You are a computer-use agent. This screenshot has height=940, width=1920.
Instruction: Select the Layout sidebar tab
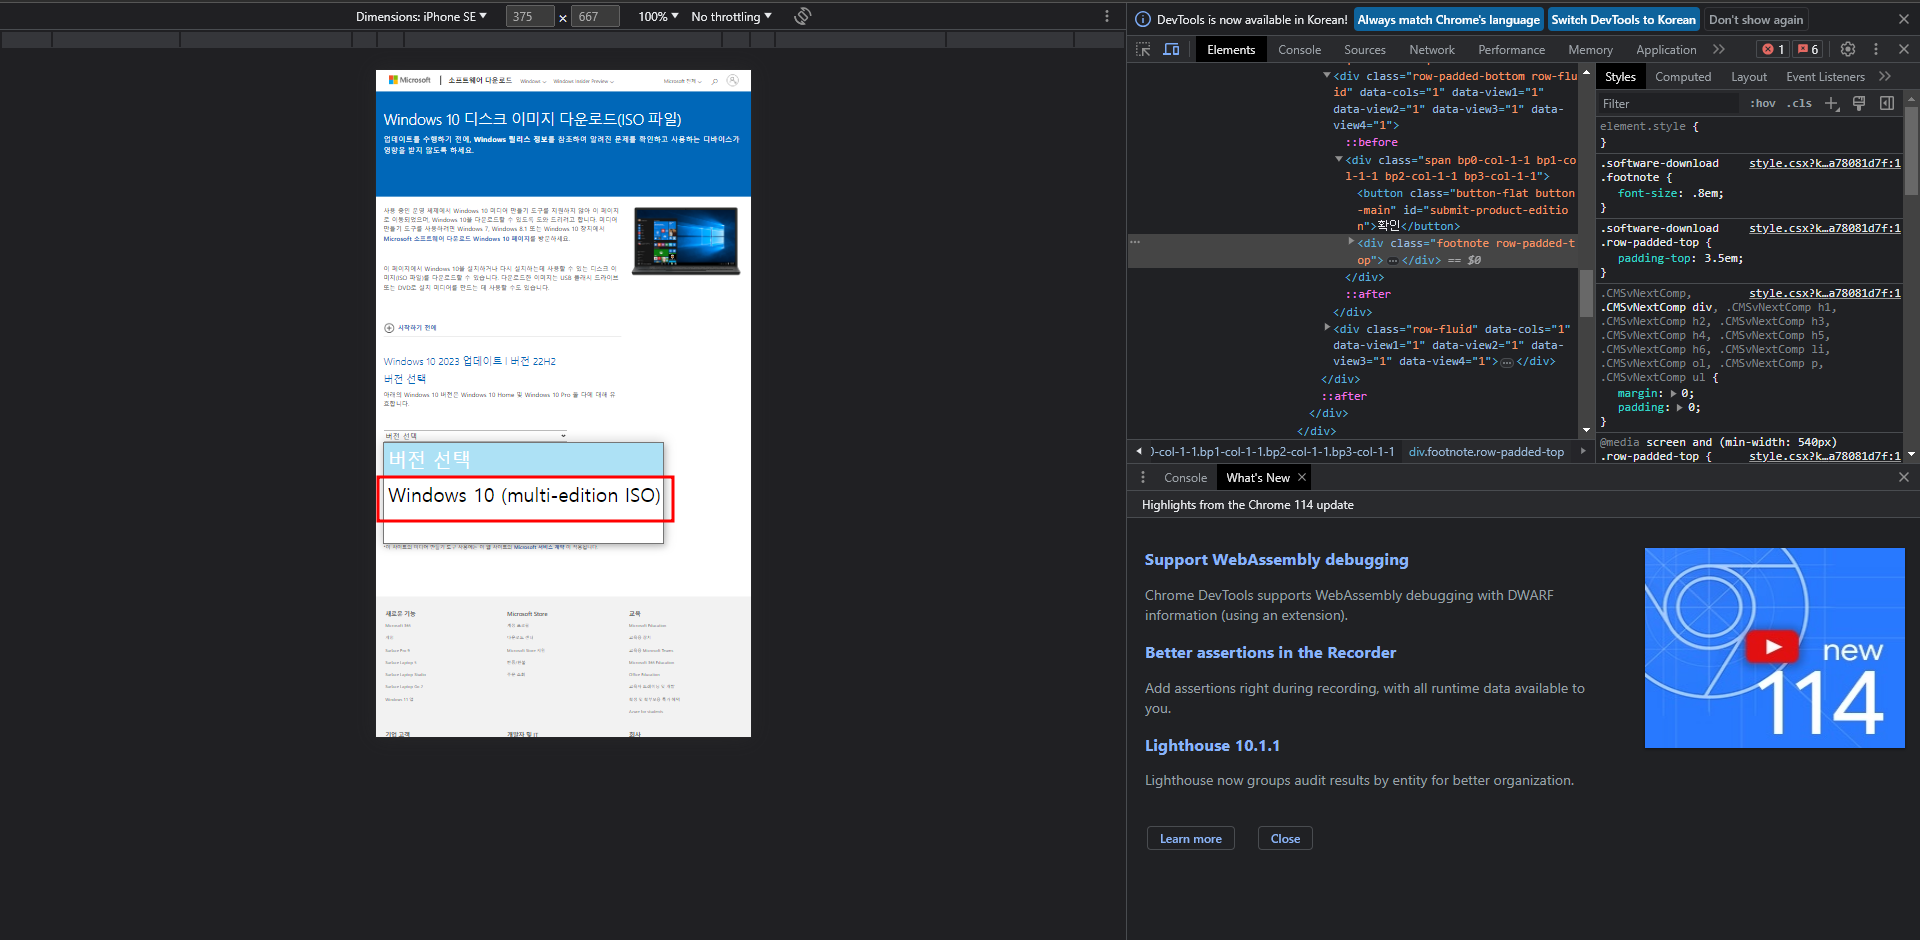coord(1749,76)
